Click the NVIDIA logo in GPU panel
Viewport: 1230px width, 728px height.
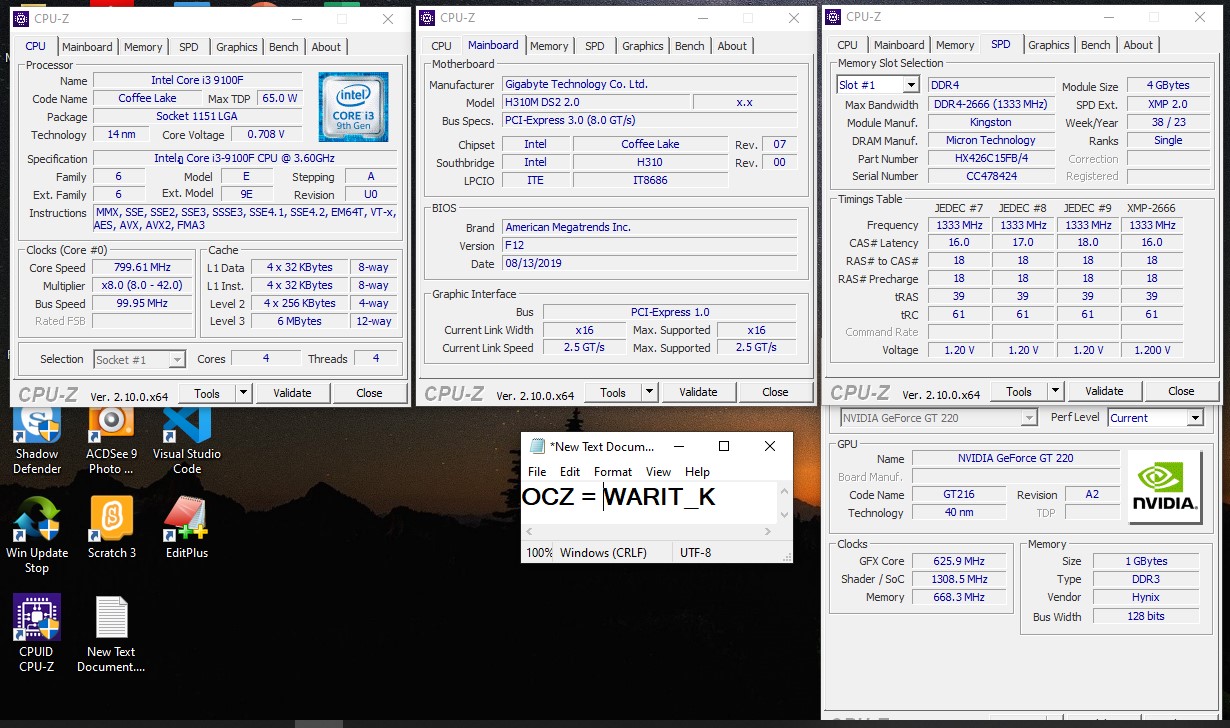coord(1165,487)
